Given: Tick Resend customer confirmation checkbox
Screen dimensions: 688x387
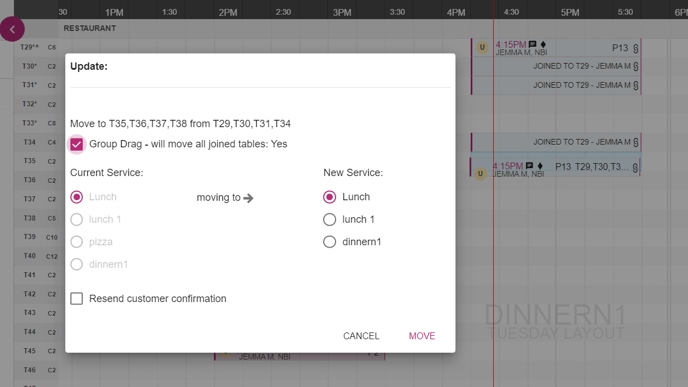Looking at the screenshot, I should (76, 299).
